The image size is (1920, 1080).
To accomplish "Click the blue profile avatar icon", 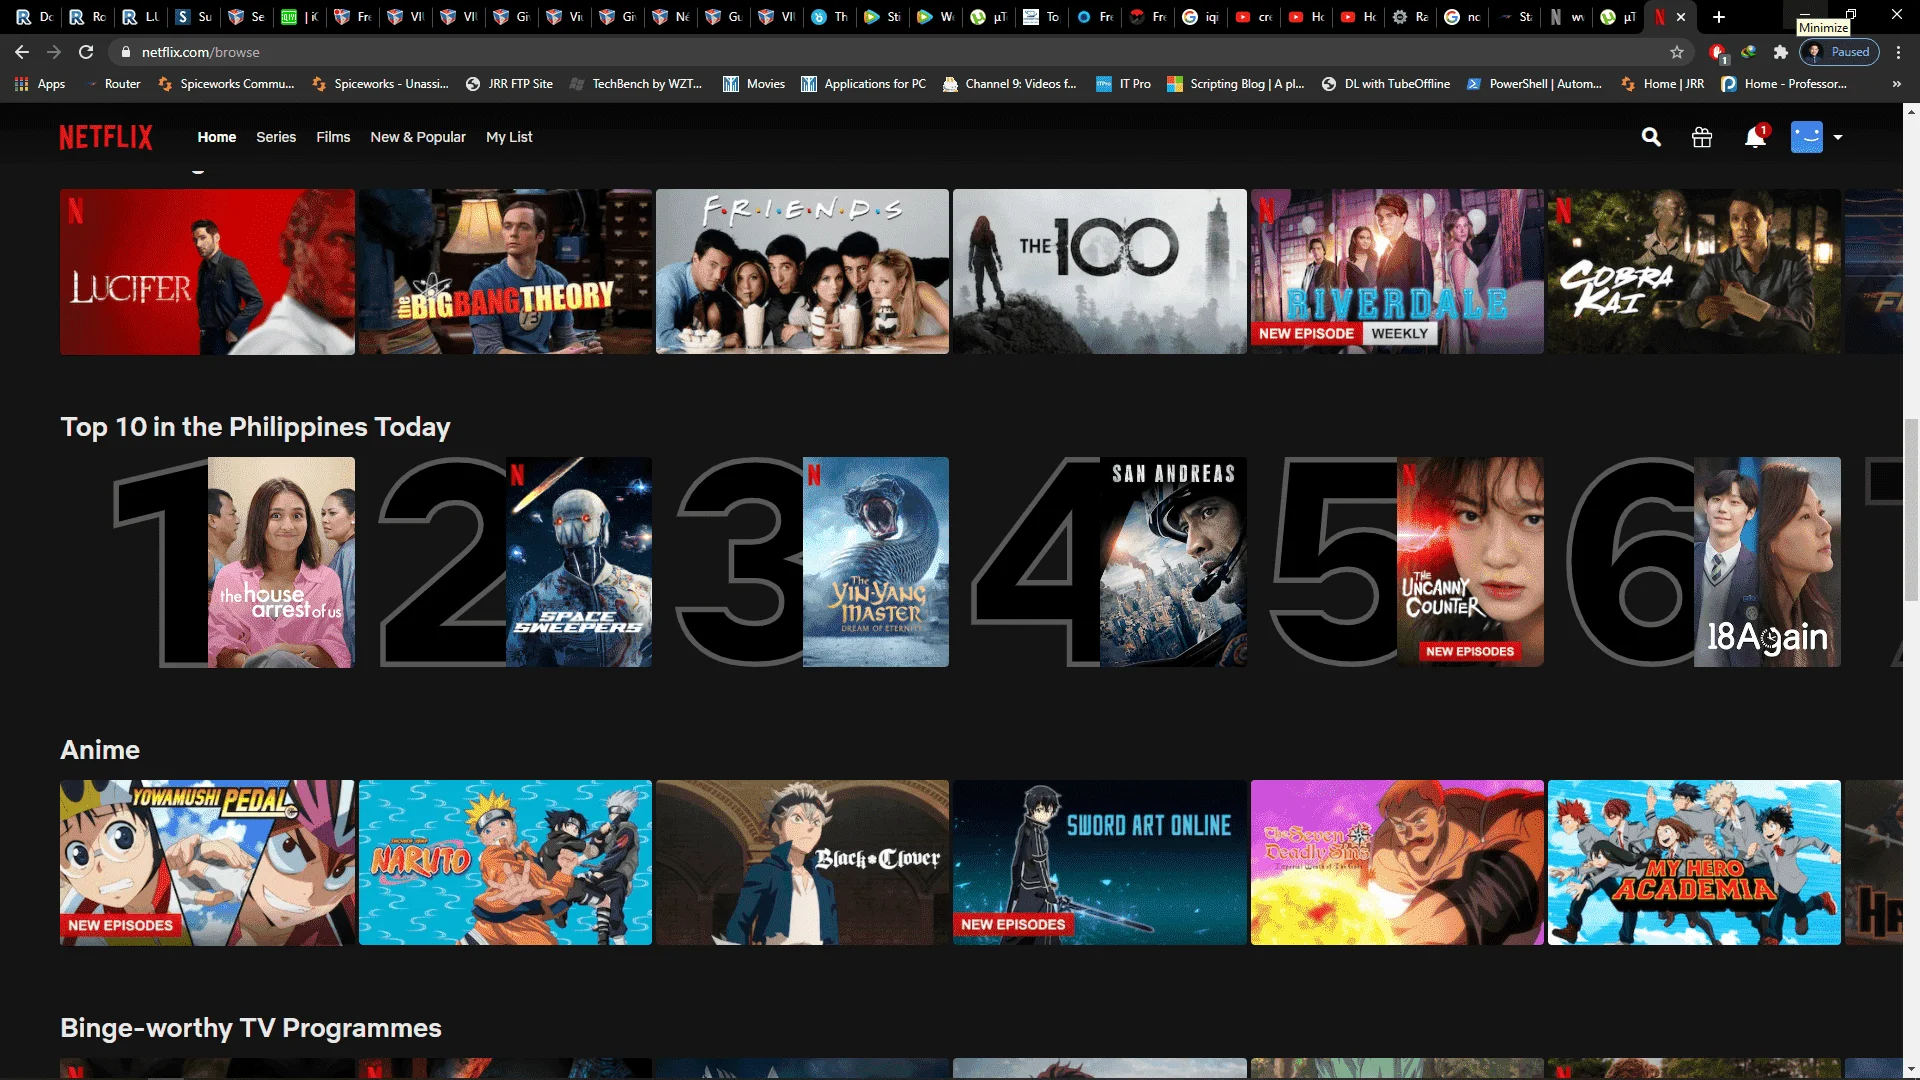I will tap(1807, 137).
